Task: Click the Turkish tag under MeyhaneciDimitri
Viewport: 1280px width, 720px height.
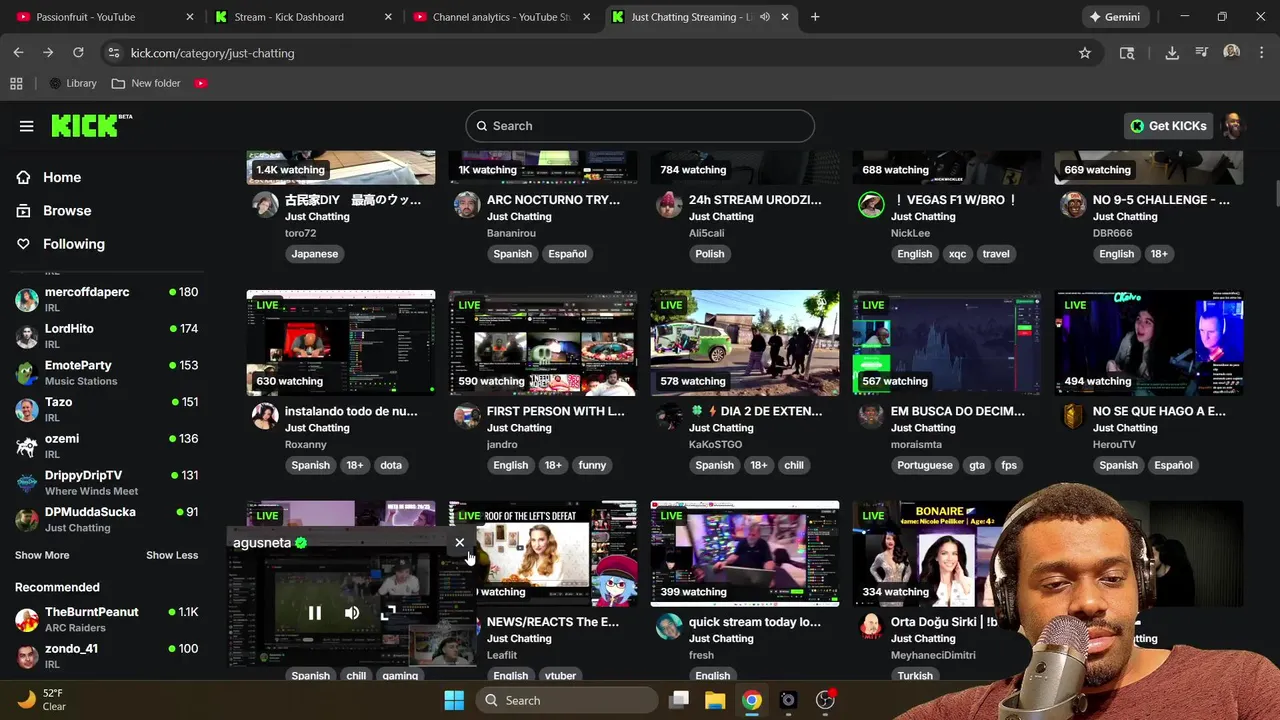Action: [x=915, y=676]
